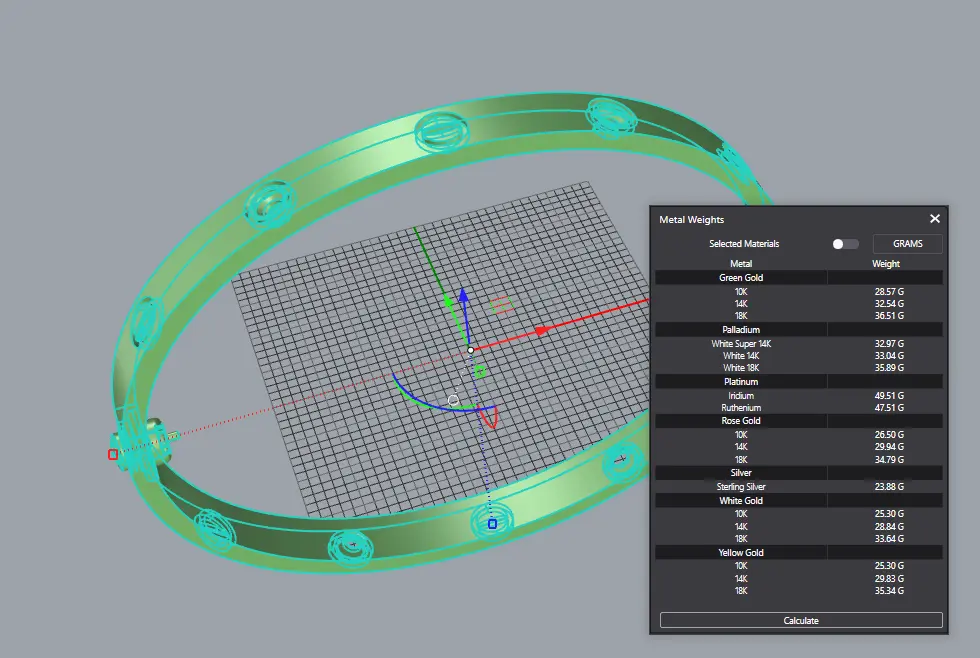
Task: Click the White Super 14K row
Action: click(x=799, y=344)
